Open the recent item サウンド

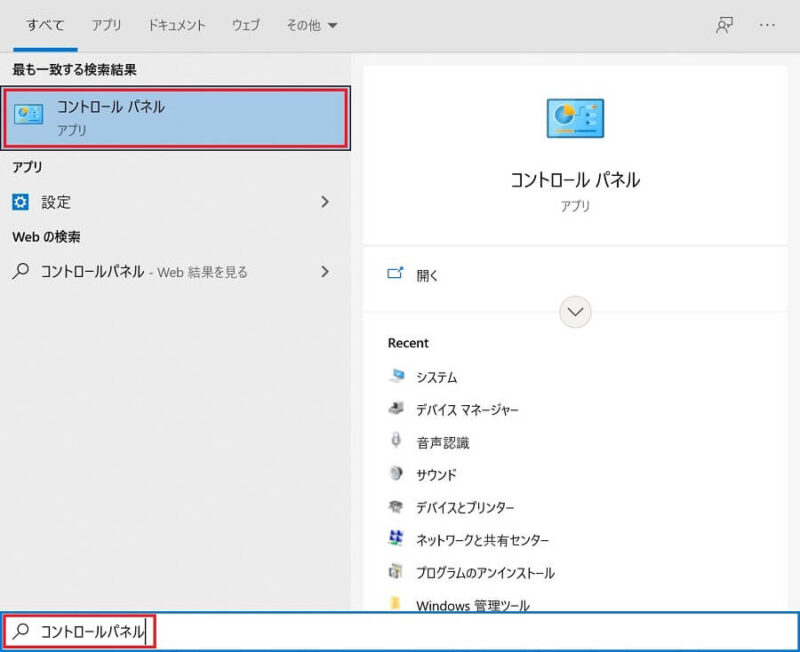436,475
